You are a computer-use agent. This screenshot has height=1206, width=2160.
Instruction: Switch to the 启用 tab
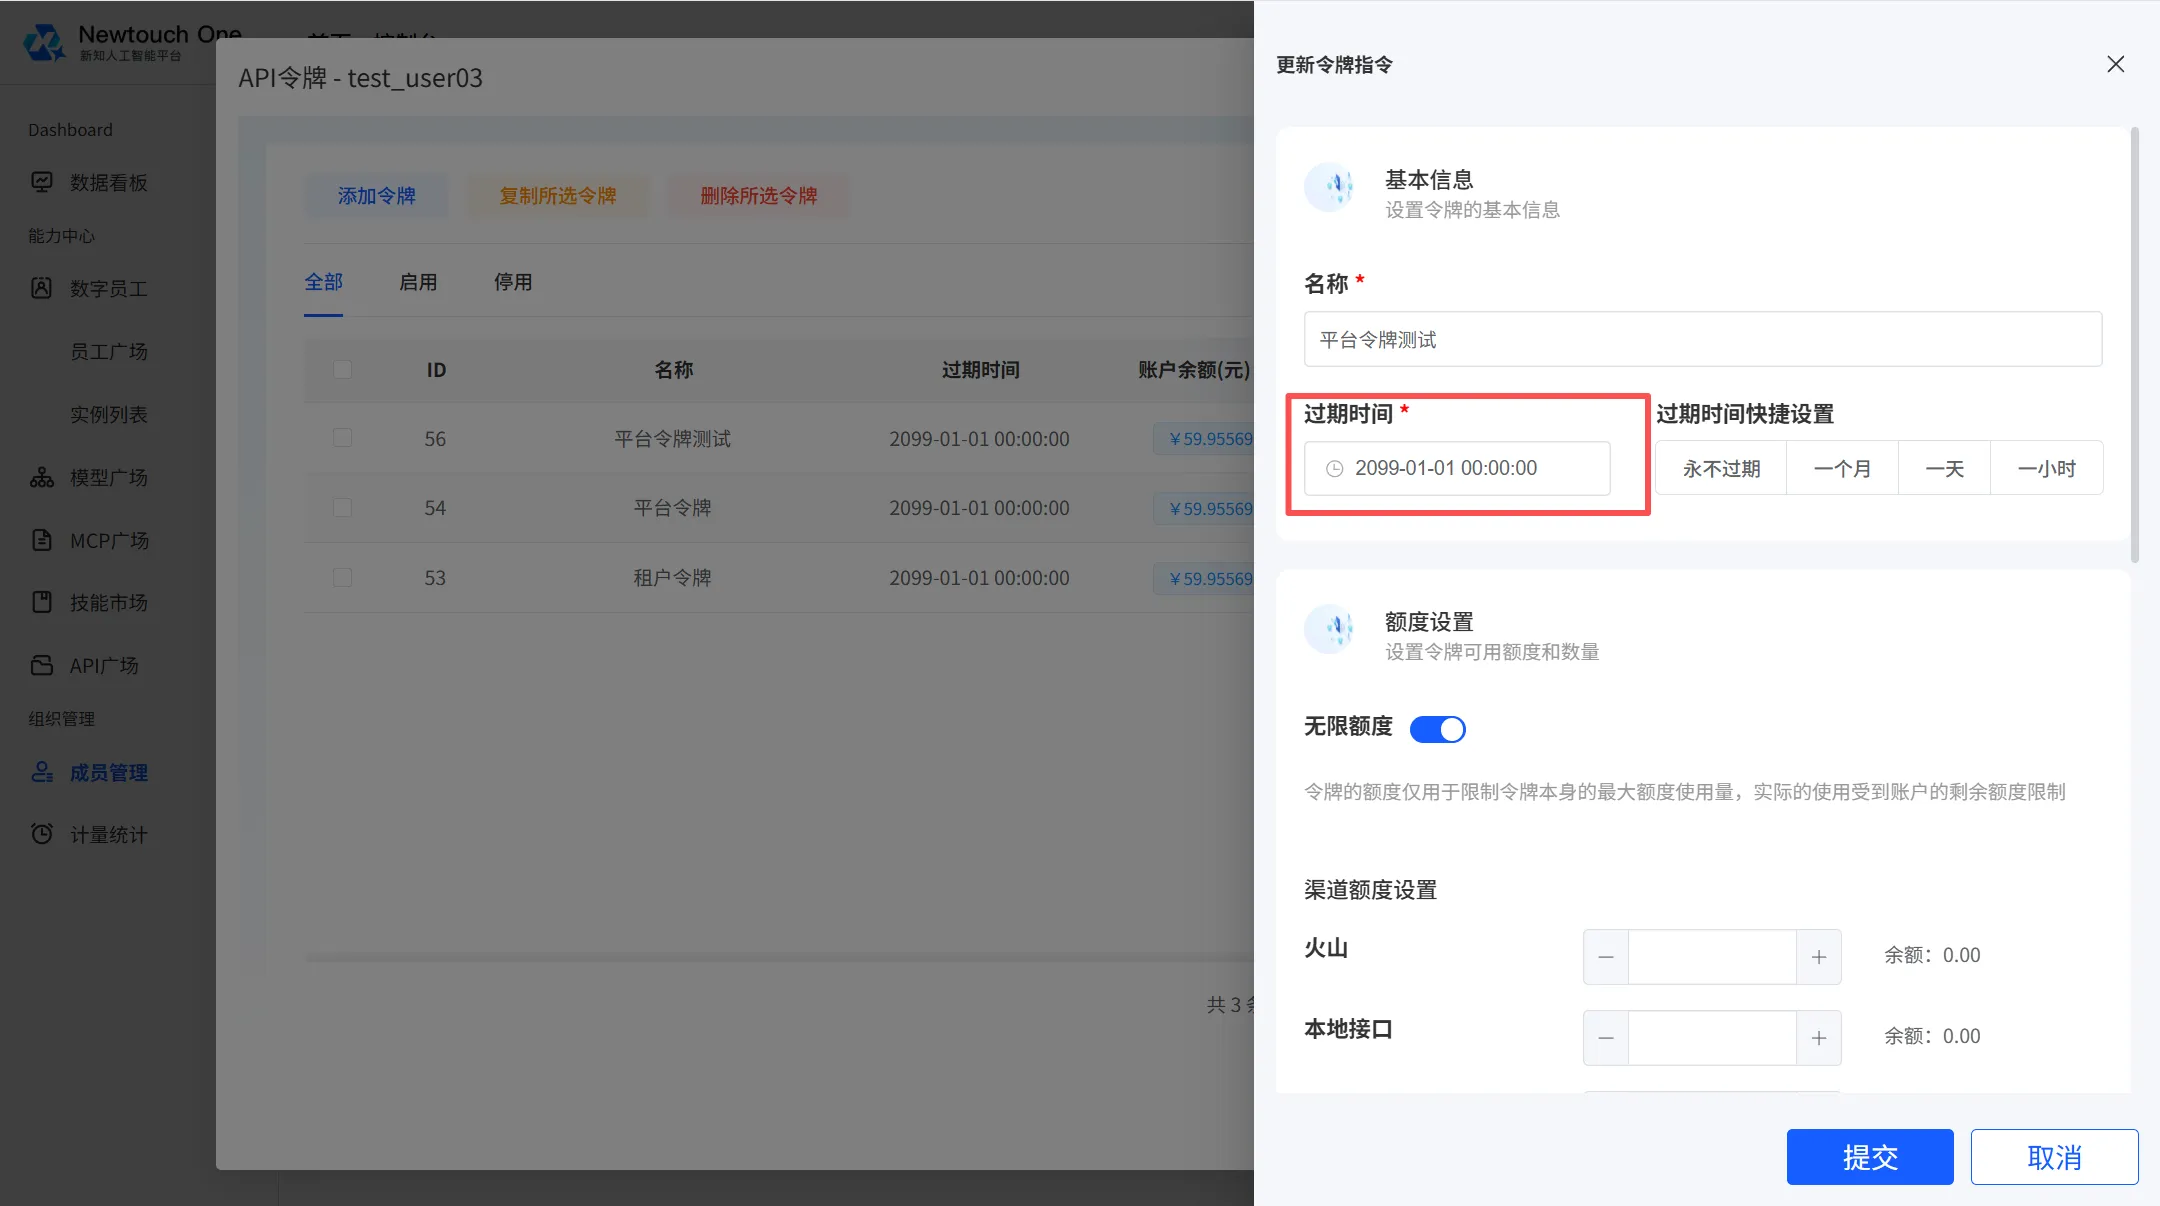pos(418,282)
